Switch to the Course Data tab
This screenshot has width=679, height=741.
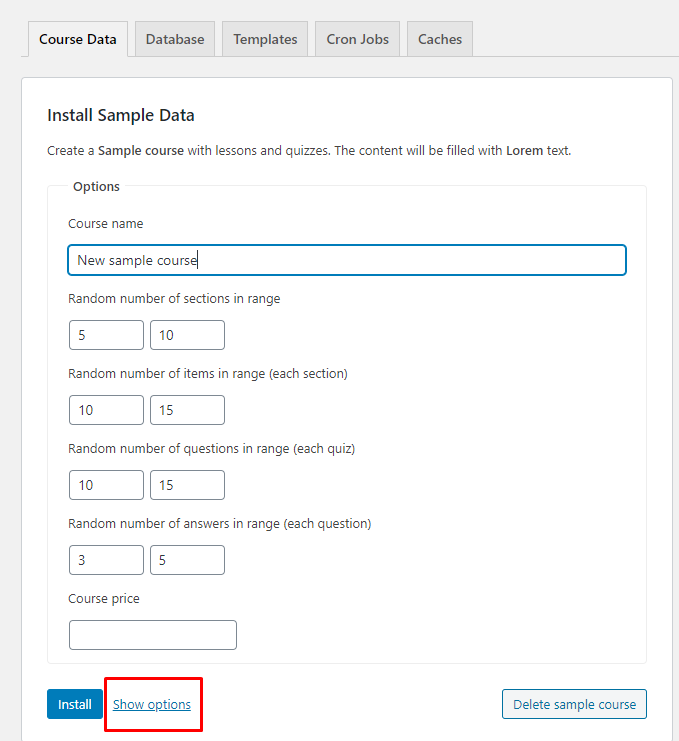[77, 40]
